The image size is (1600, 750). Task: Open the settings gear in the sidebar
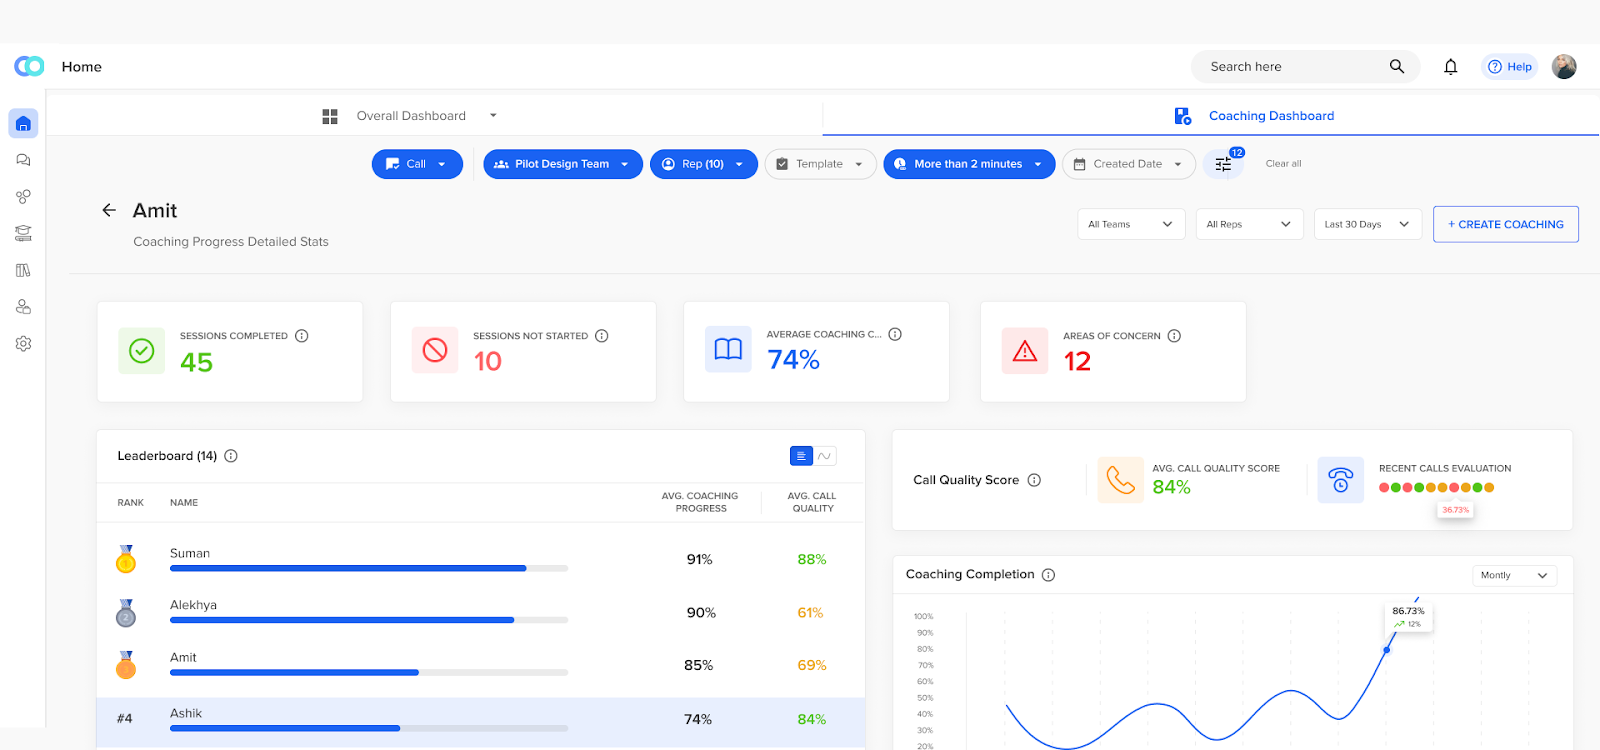pos(23,343)
